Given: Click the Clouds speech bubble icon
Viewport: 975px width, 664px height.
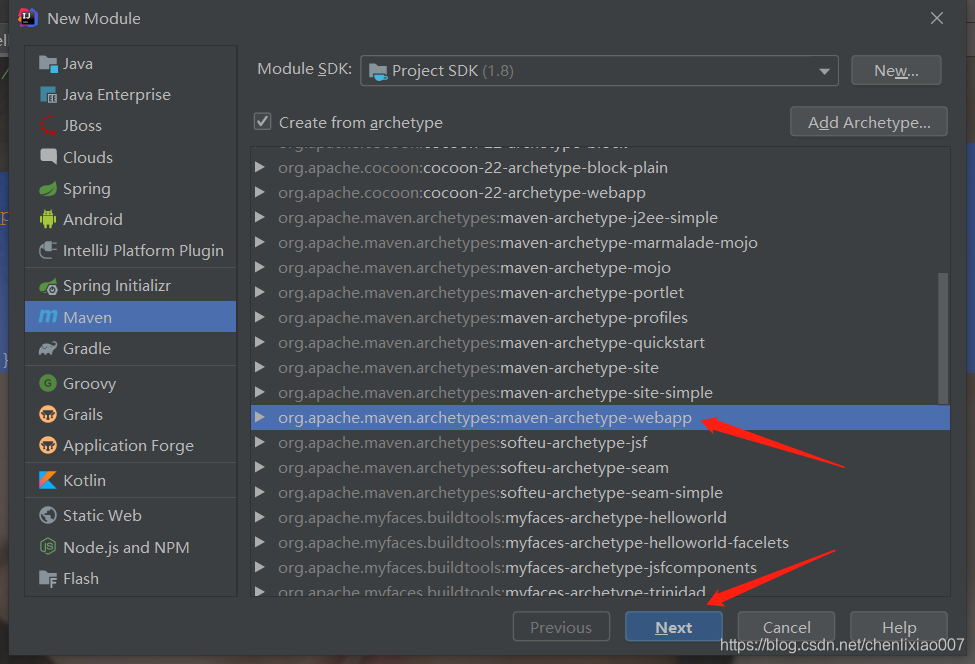Looking at the screenshot, I should (x=48, y=156).
